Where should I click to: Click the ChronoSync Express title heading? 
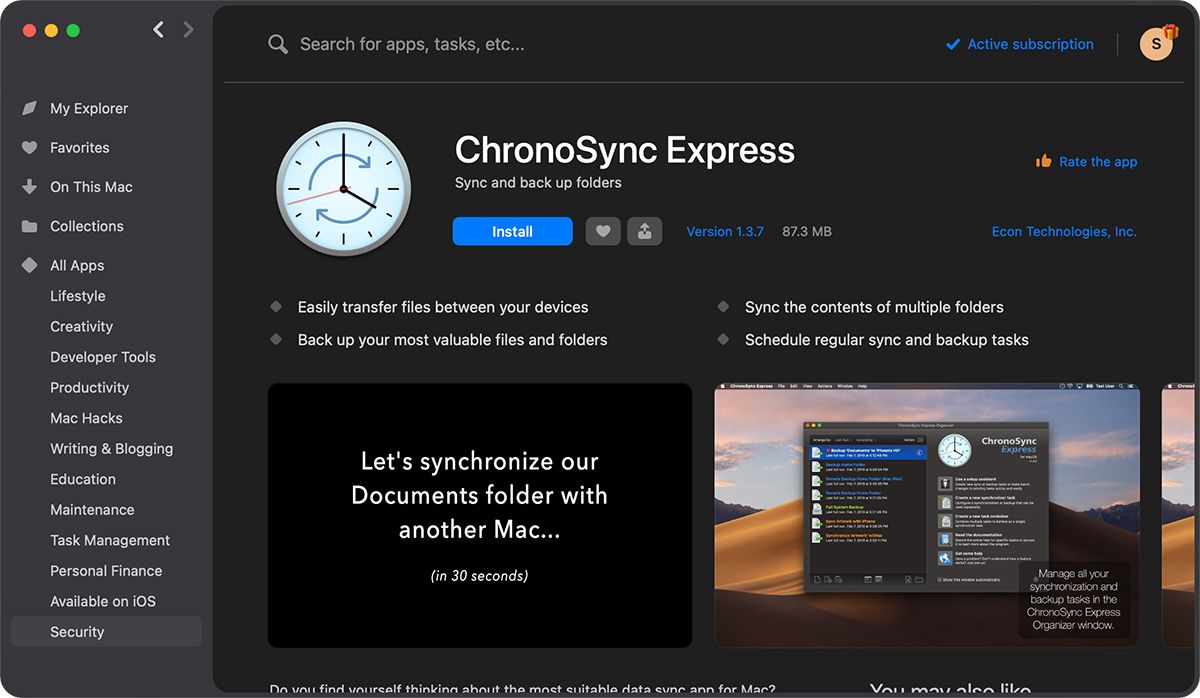coord(625,150)
